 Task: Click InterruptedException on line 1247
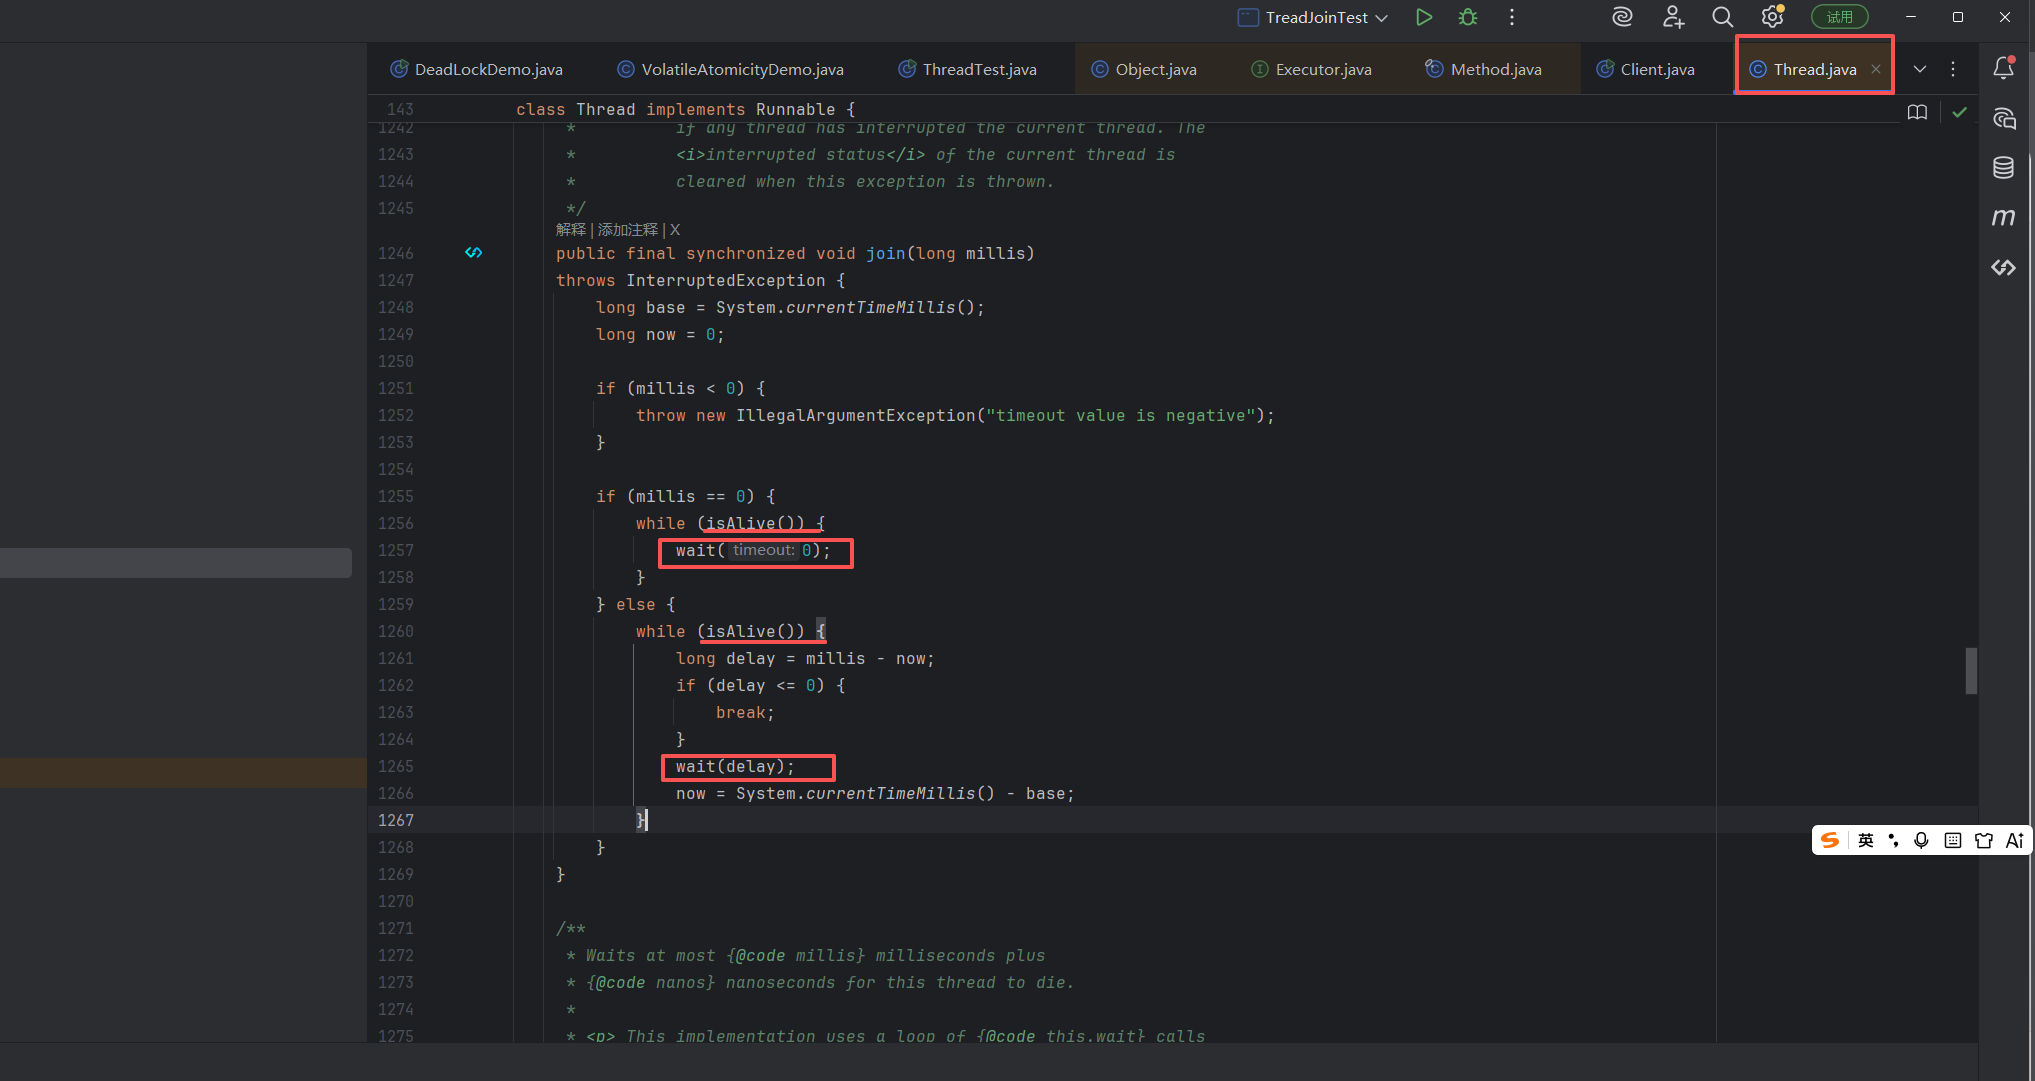tap(725, 280)
